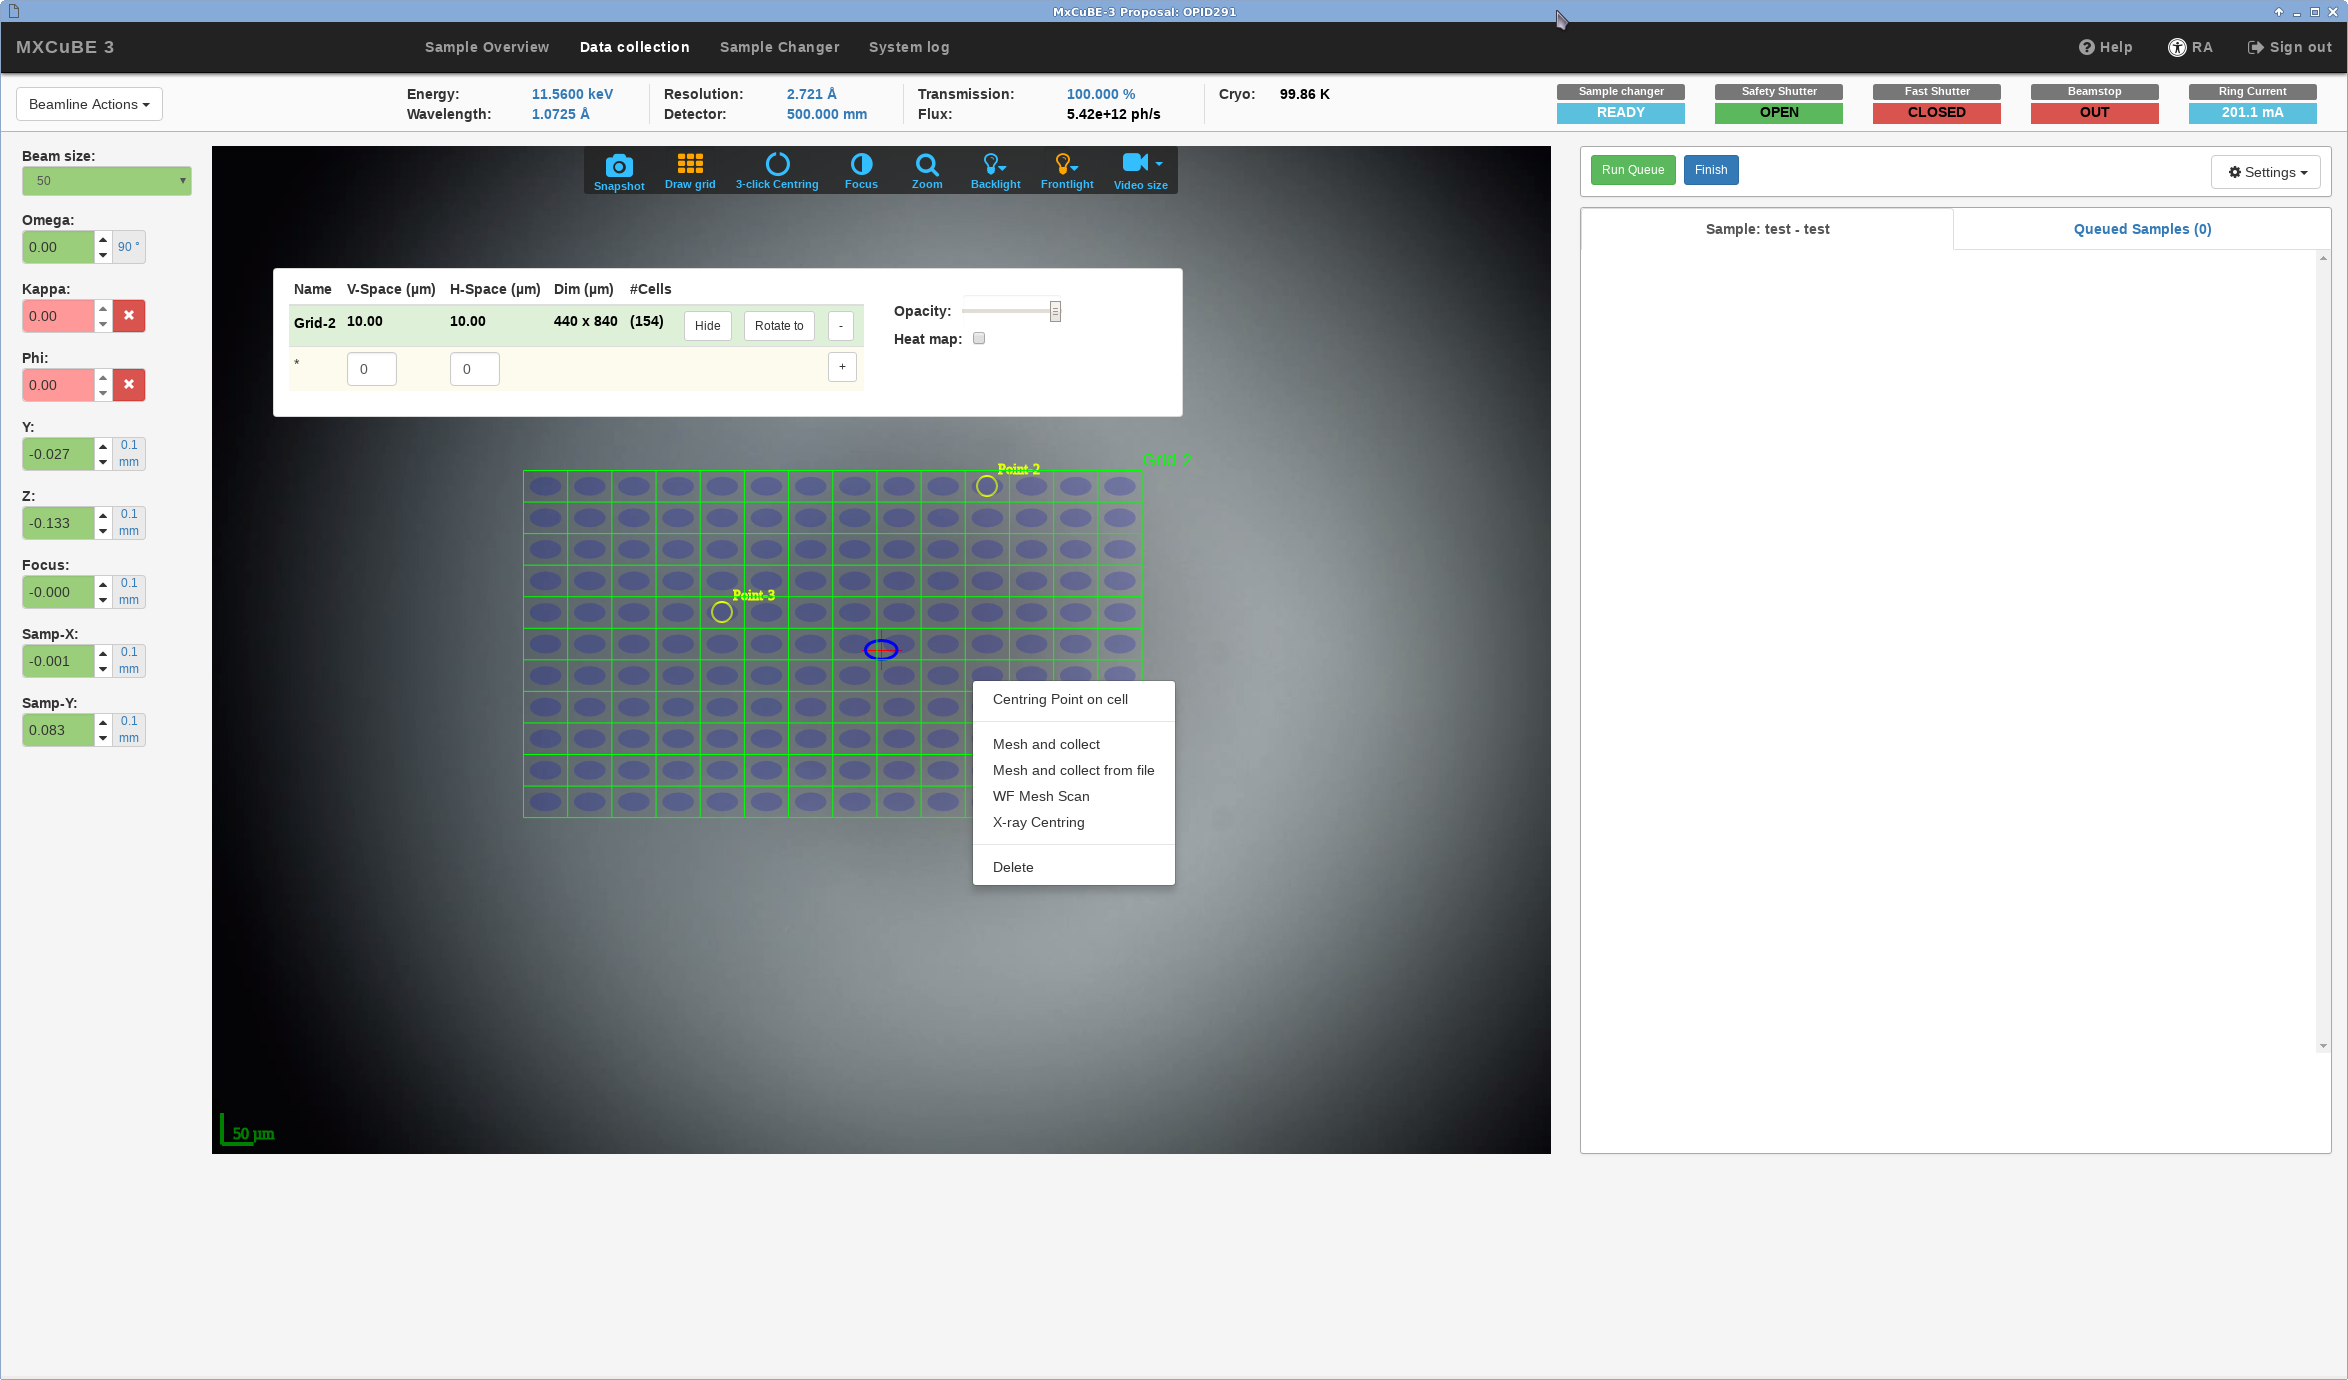Choose Mesh and collect from context menu

tap(1046, 744)
